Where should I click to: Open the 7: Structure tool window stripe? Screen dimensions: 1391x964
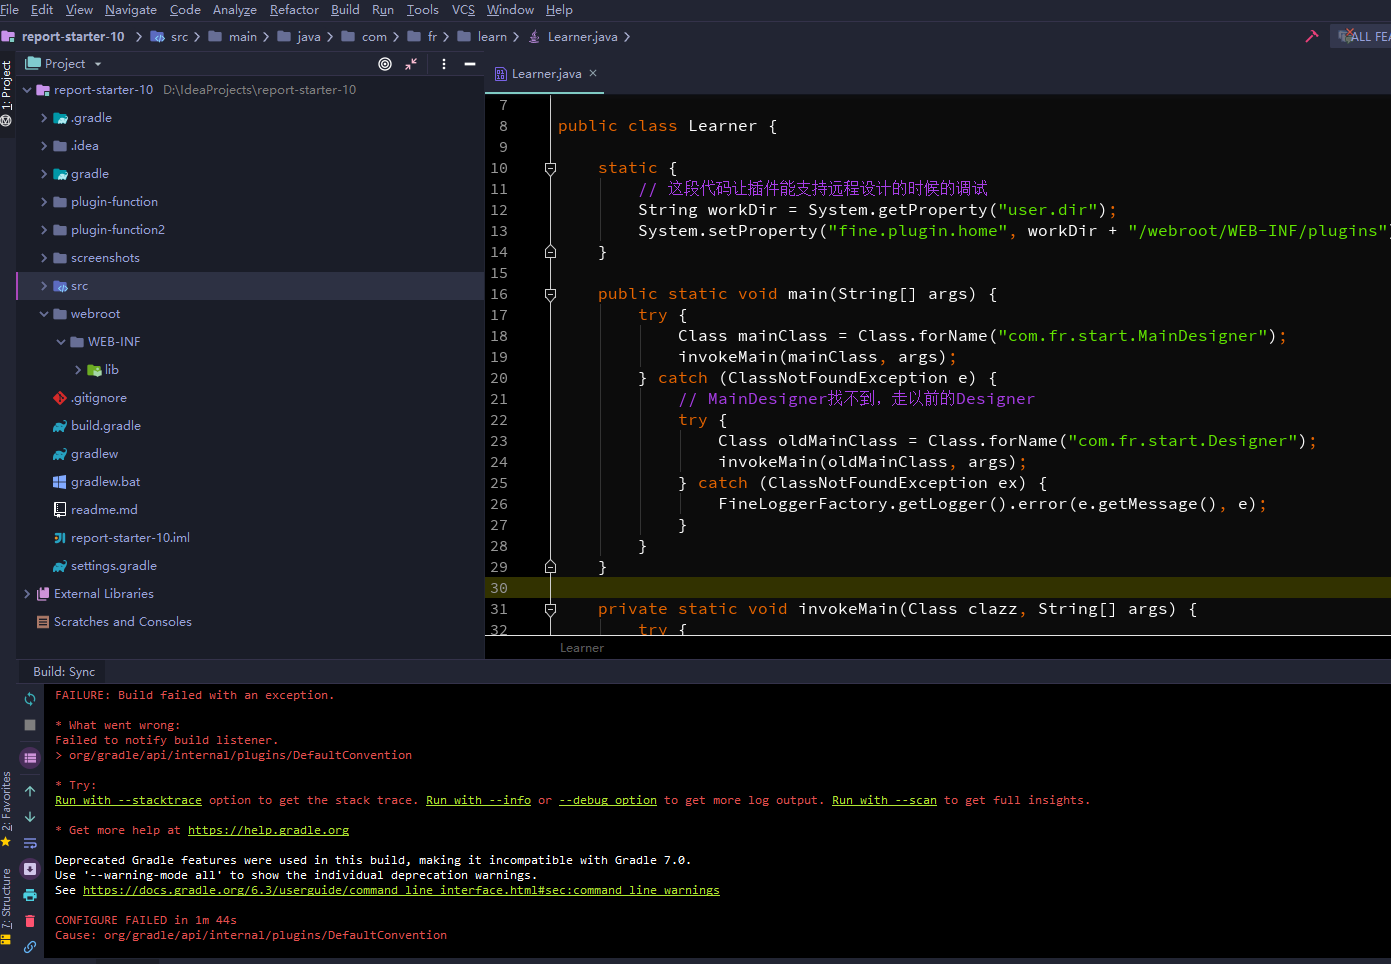coord(7,905)
